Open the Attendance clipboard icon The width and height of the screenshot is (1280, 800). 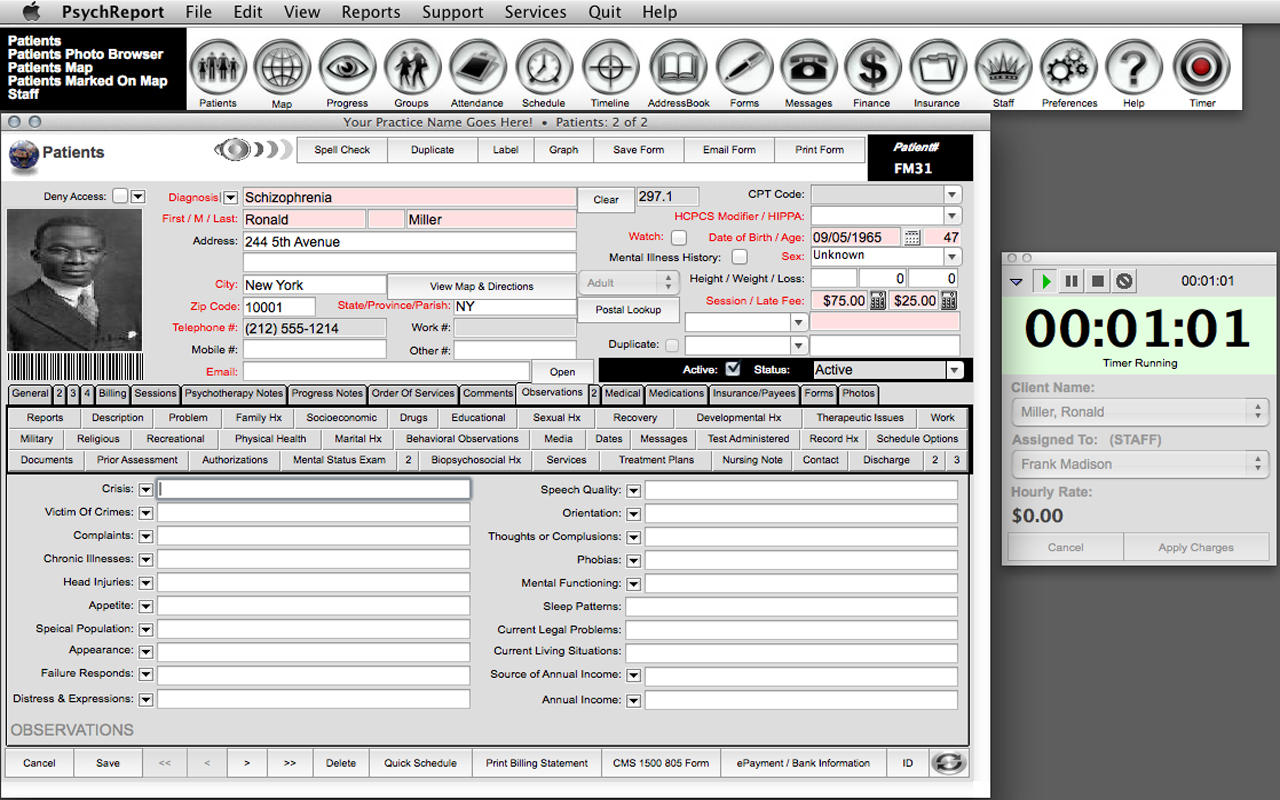coord(477,67)
